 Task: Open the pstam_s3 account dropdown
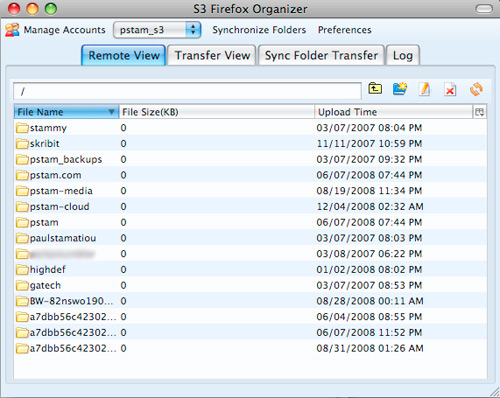click(157, 30)
